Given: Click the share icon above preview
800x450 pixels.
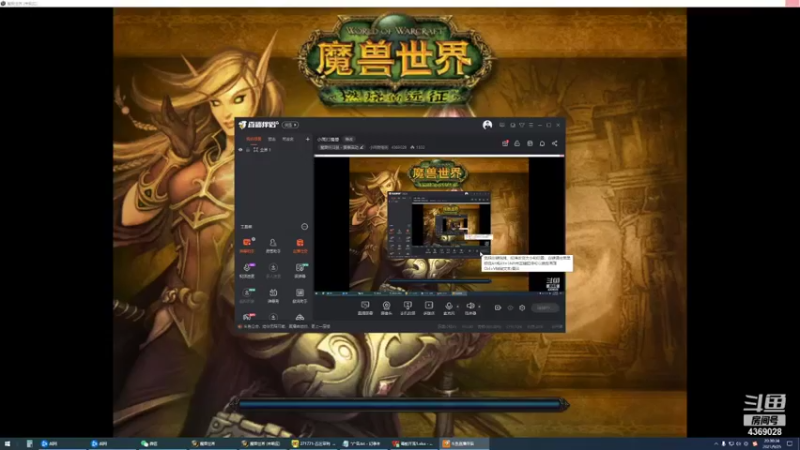Looking at the screenshot, I should click(x=555, y=143).
